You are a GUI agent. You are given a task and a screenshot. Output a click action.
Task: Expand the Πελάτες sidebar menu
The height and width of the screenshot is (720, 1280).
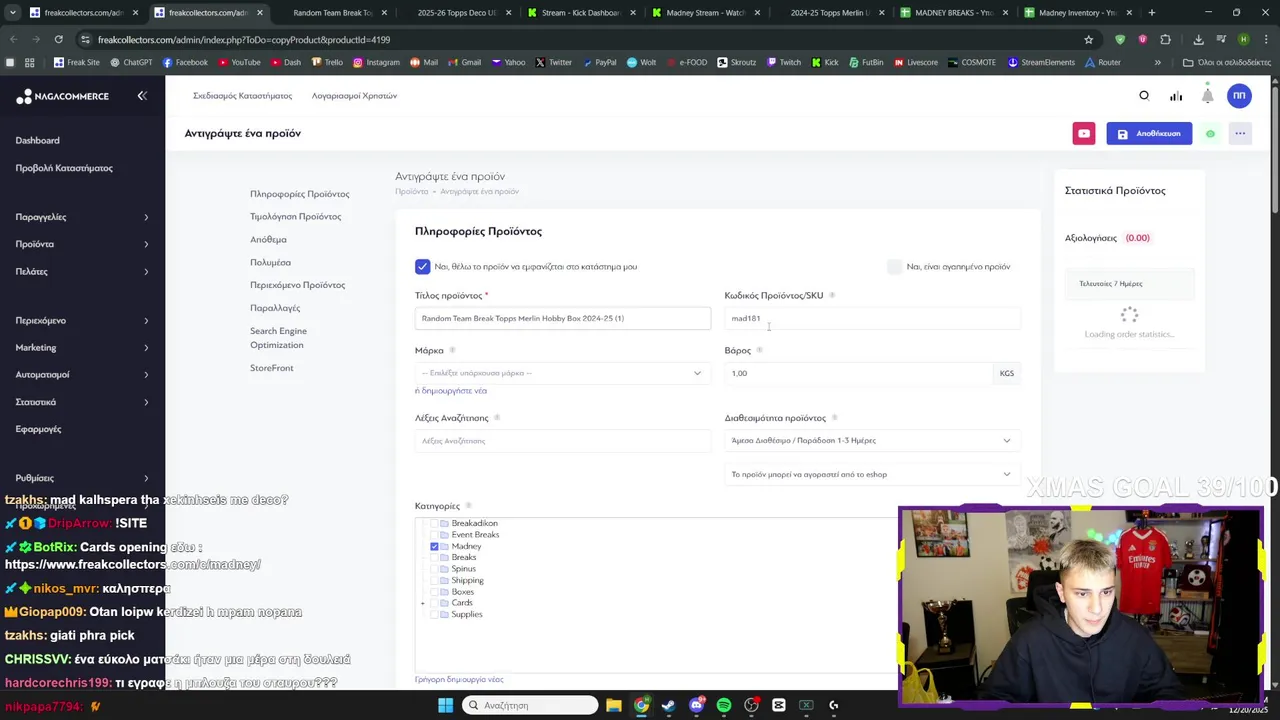pyautogui.click(x=82, y=272)
